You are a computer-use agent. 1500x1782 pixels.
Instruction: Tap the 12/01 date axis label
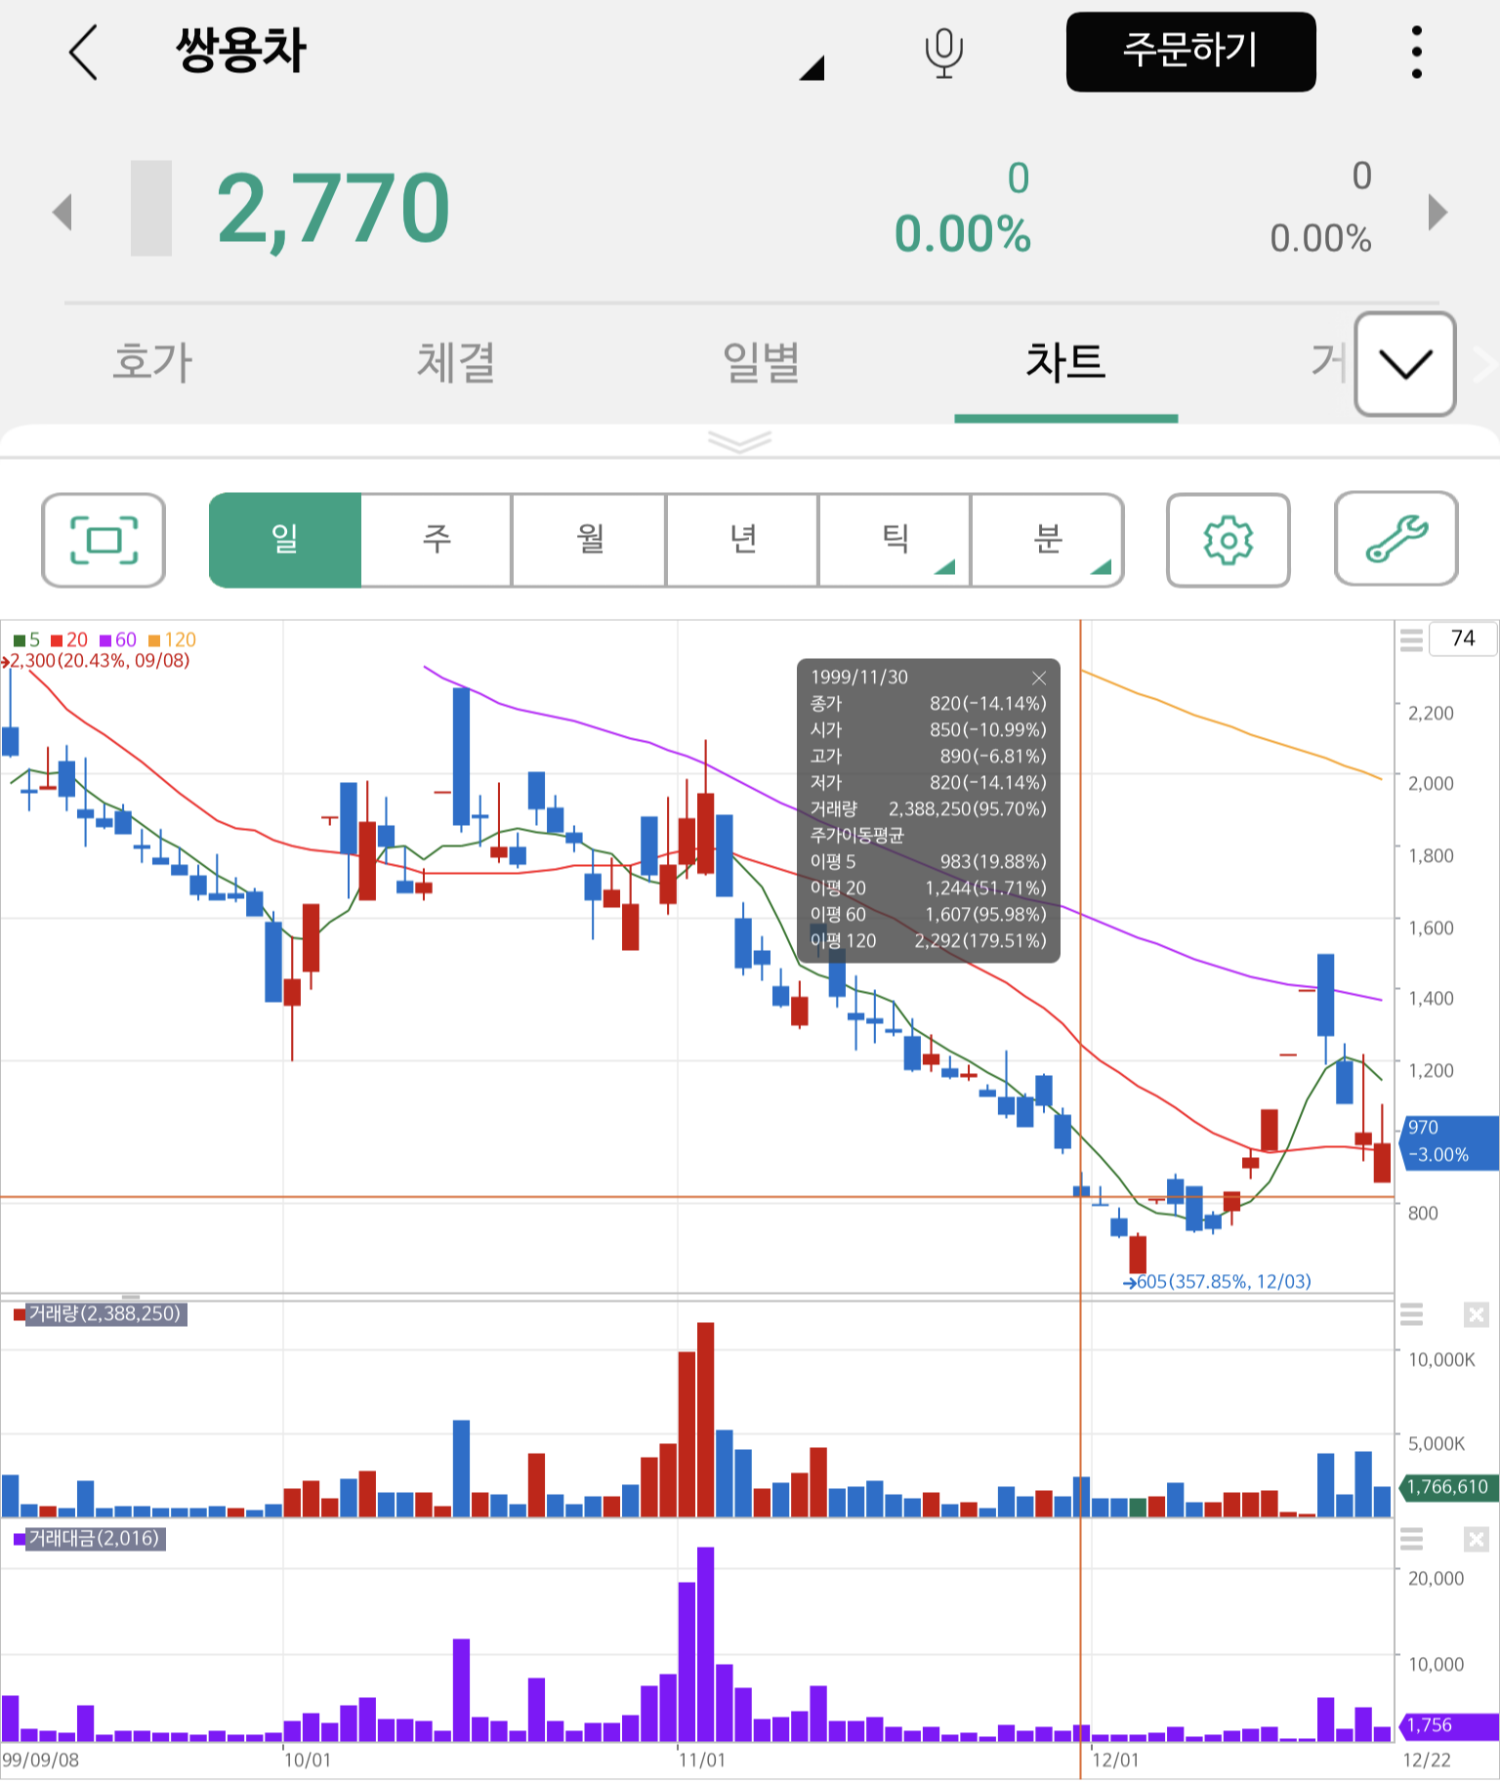pyautogui.click(x=1115, y=1760)
